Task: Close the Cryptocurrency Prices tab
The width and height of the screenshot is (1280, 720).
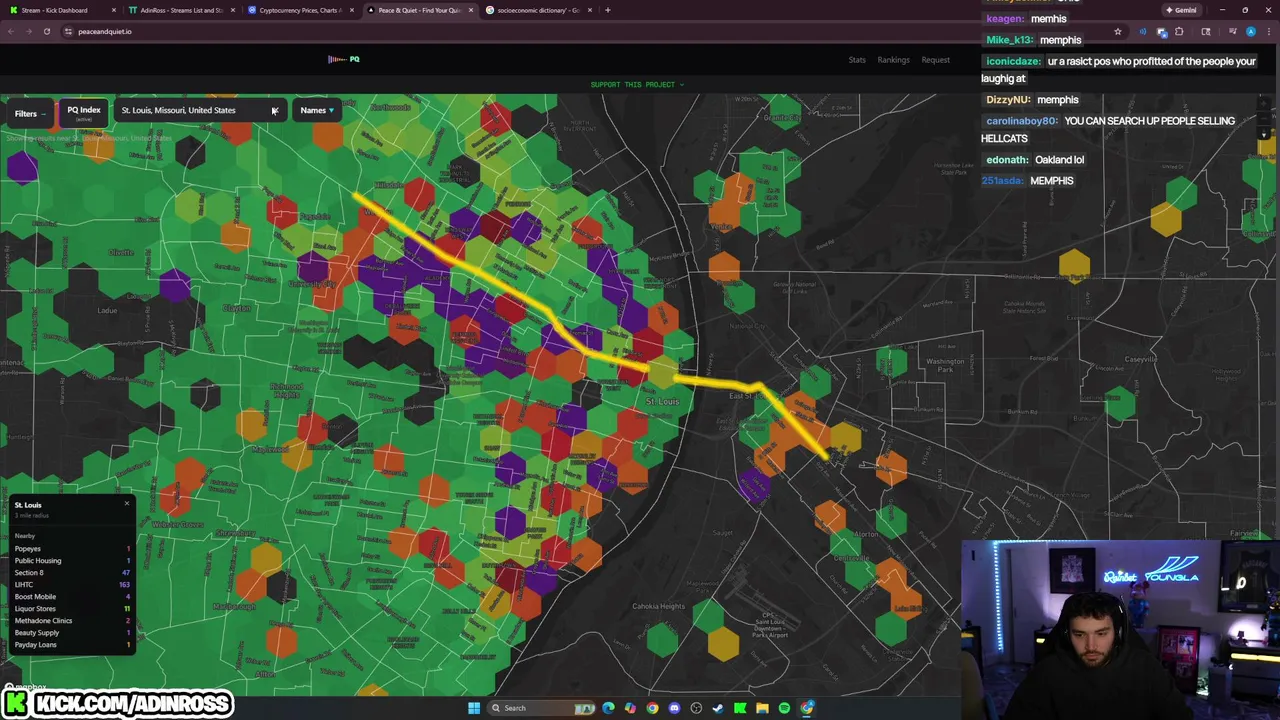Action: [351, 10]
